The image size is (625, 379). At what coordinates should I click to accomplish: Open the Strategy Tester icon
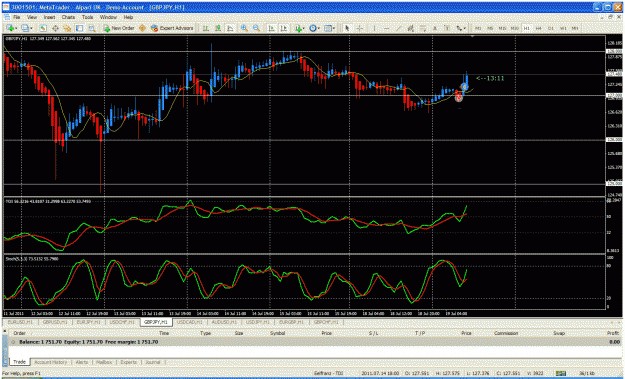pyautogui.click(x=92, y=28)
